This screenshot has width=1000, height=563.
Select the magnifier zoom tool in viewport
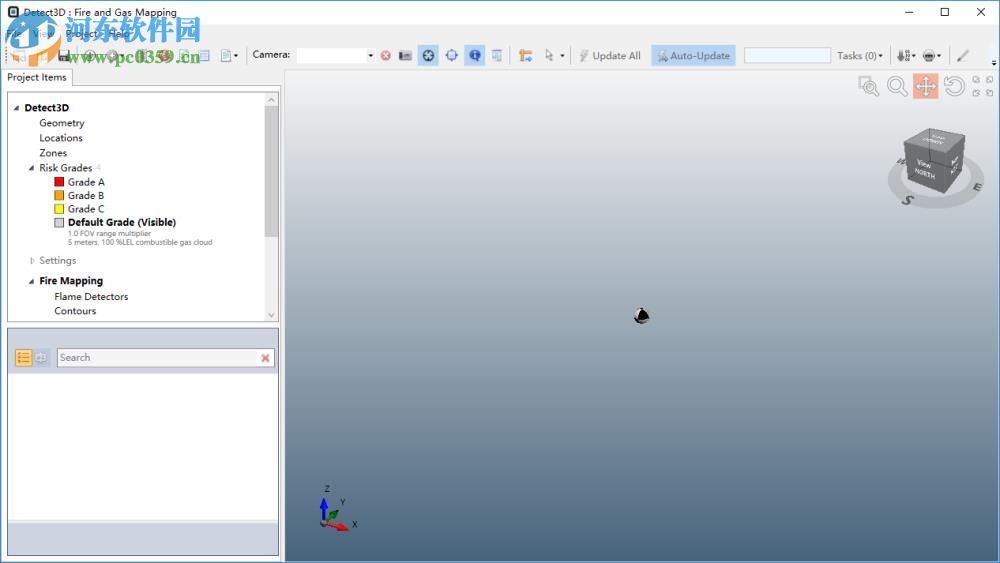point(897,86)
